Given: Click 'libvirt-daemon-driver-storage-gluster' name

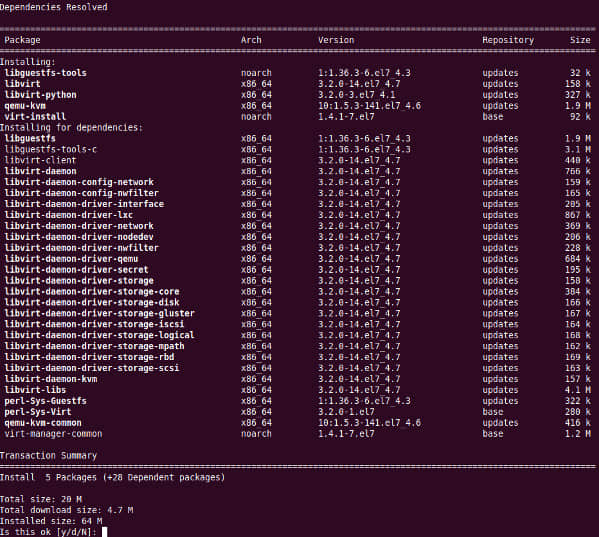Looking at the screenshot, I should coord(100,313).
